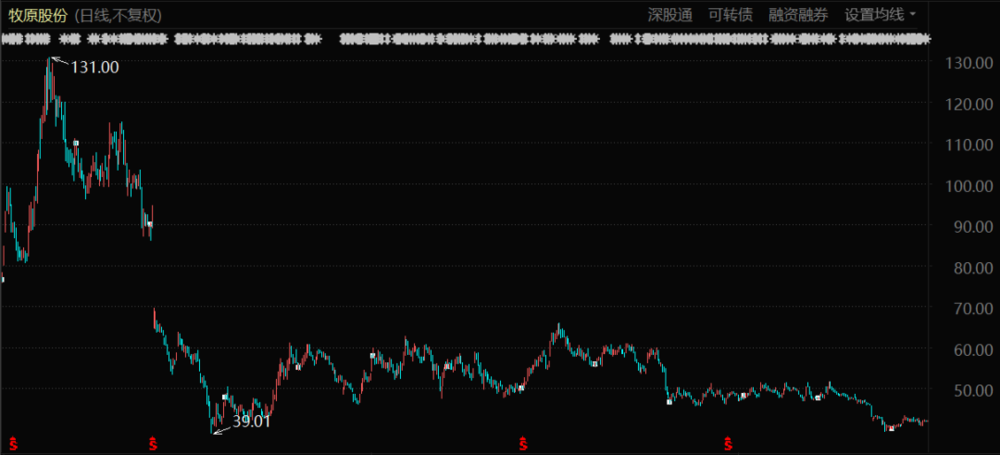
Task: Click white event marker just before the price gap
Action: click(149, 224)
